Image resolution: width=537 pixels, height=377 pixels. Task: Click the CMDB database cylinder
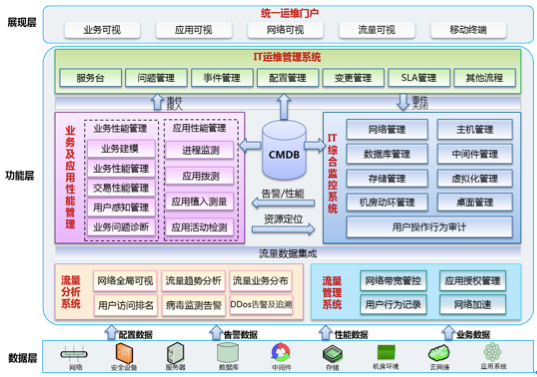point(284,150)
